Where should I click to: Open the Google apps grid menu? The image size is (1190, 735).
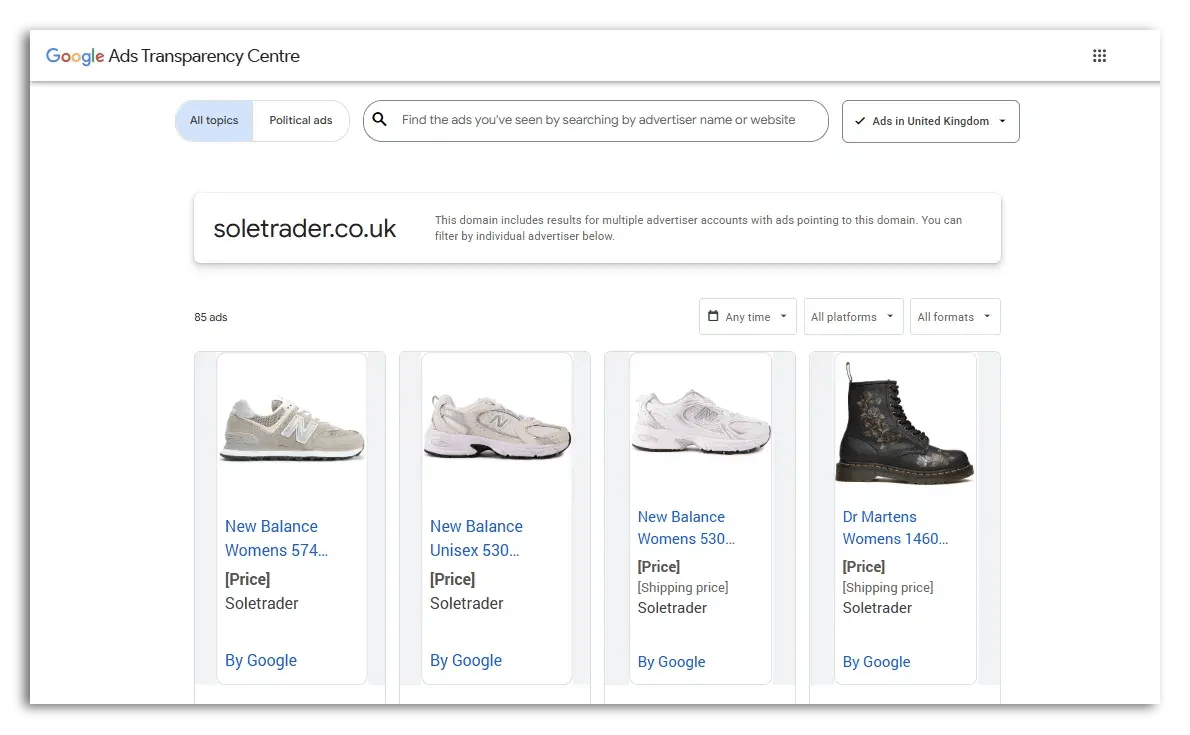pos(1099,55)
